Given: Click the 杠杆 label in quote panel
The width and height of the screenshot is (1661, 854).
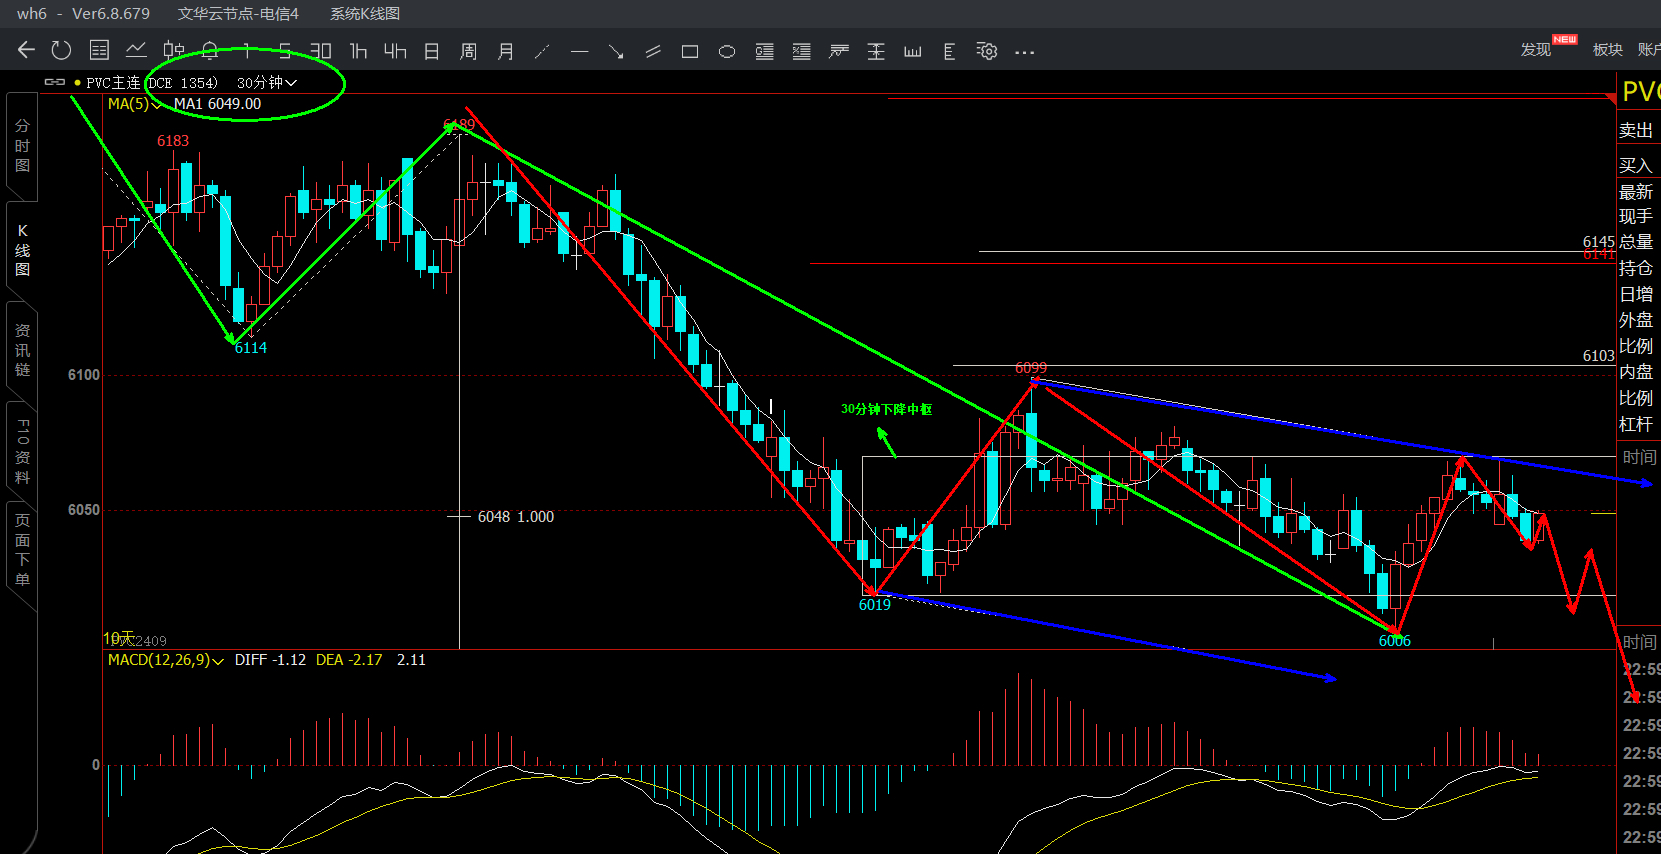Looking at the screenshot, I should (1636, 424).
